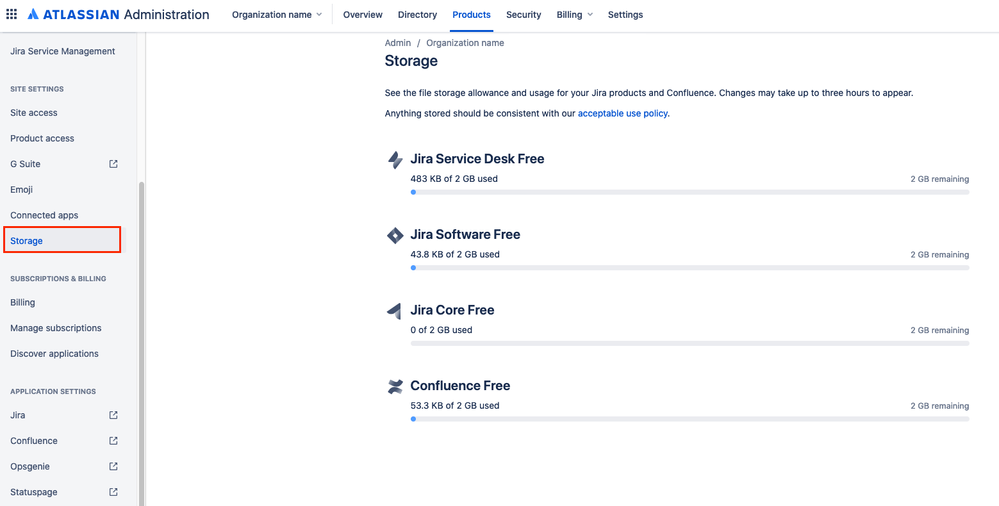999x506 pixels.
Task: Click the Jira Core product icon
Action: click(396, 311)
